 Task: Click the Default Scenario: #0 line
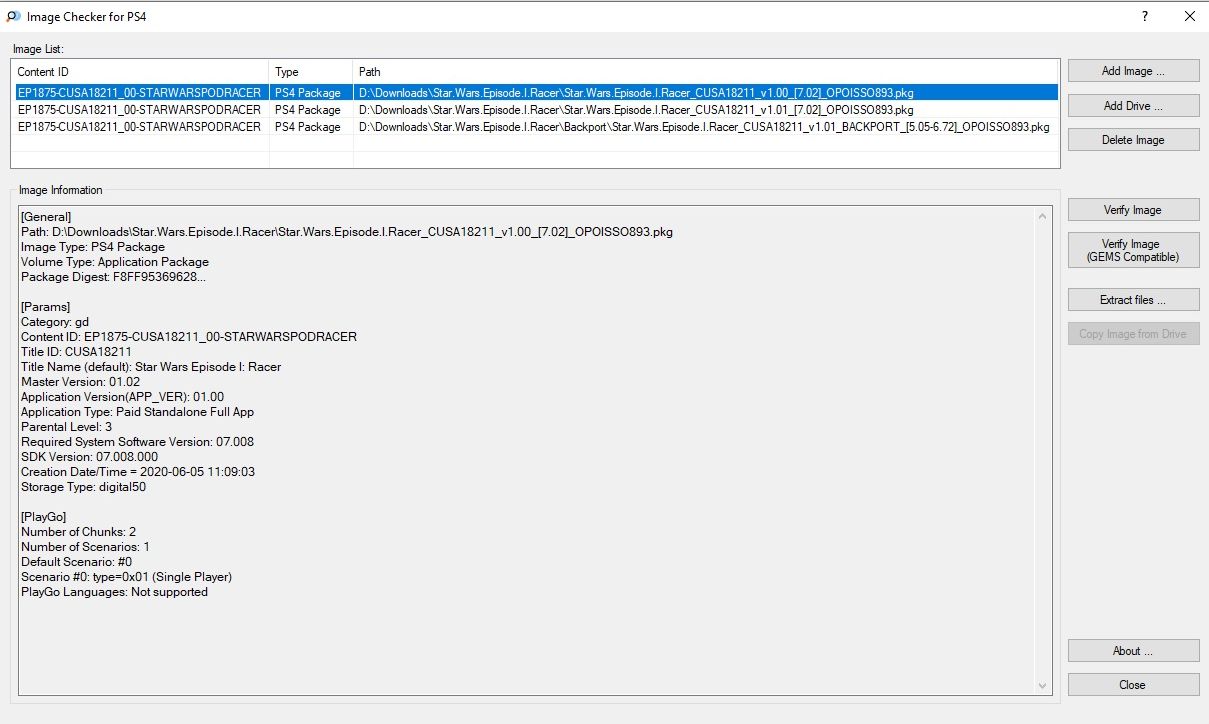pyautogui.click(x=76, y=562)
